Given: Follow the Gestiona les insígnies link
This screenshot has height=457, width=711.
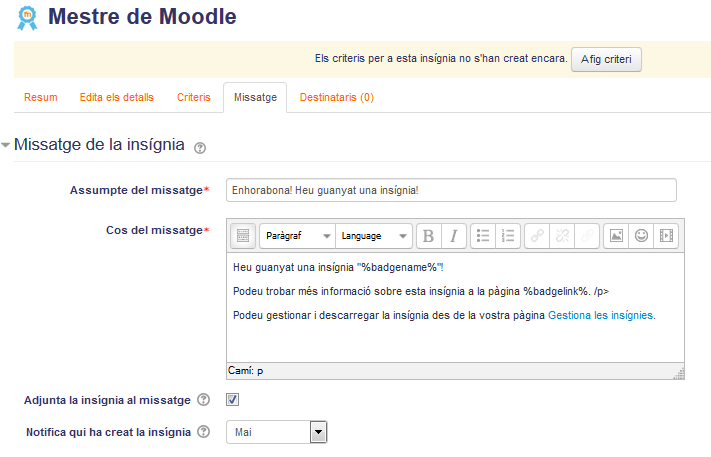Looking at the screenshot, I should coord(600,315).
